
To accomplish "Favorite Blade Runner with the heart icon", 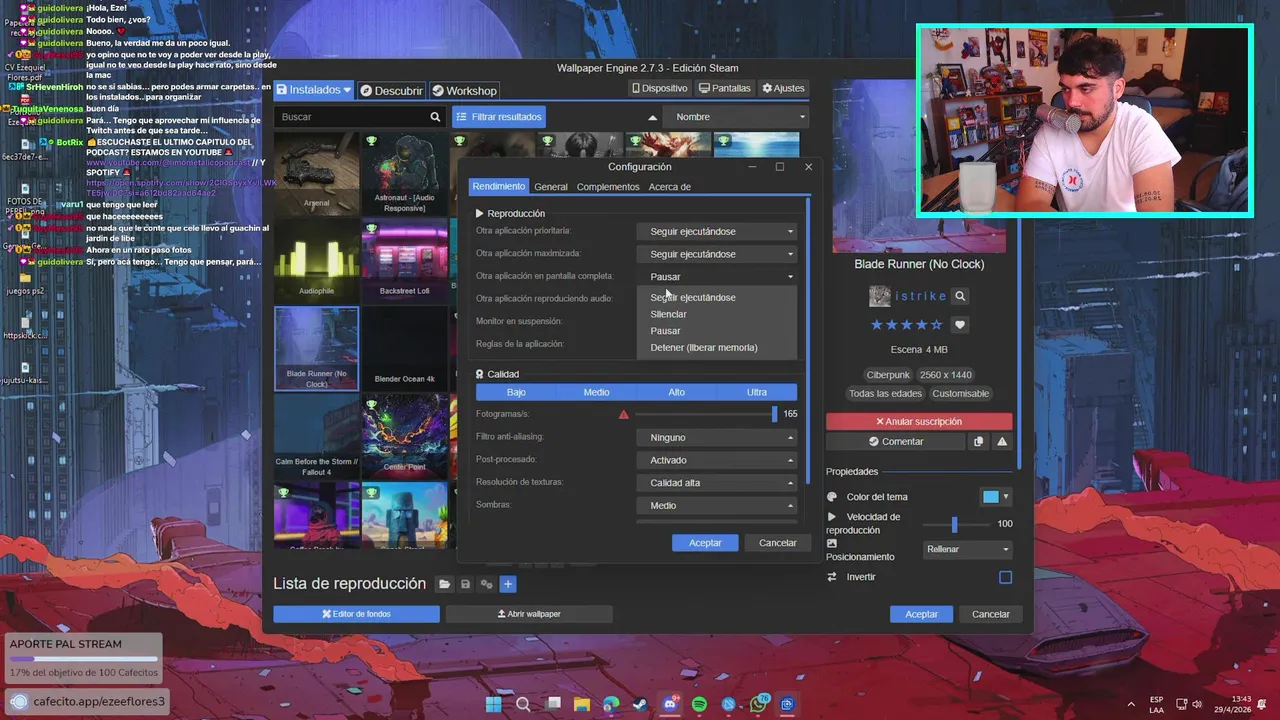I will [959, 325].
